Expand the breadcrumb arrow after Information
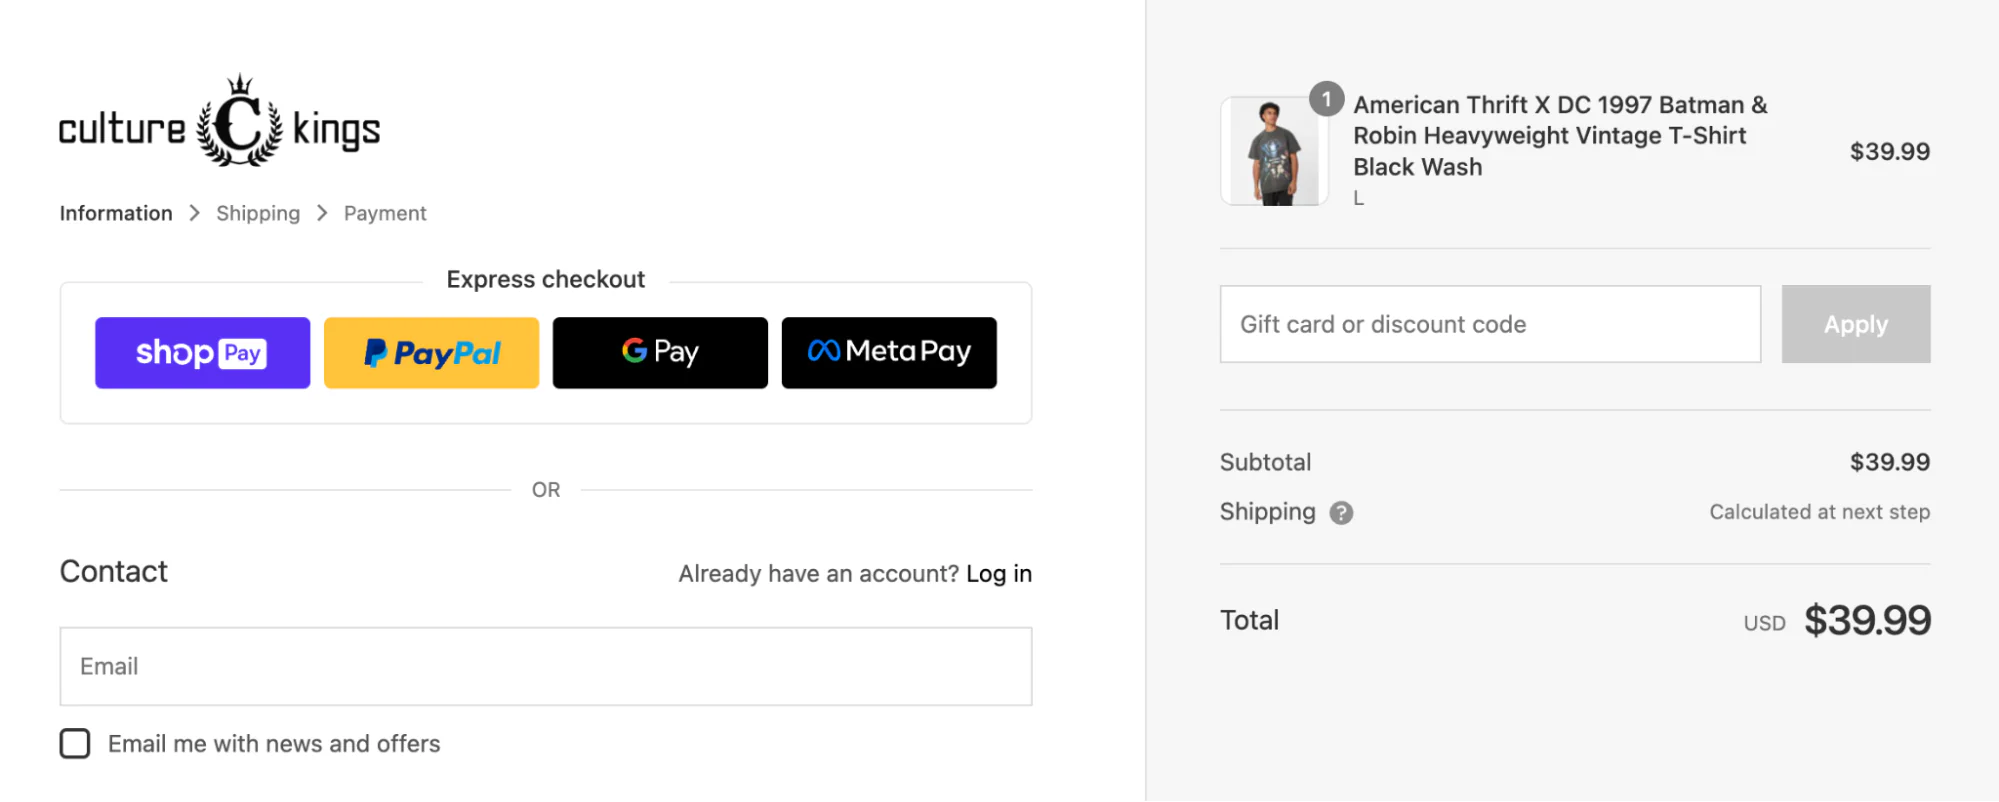1999x802 pixels. [193, 213]
